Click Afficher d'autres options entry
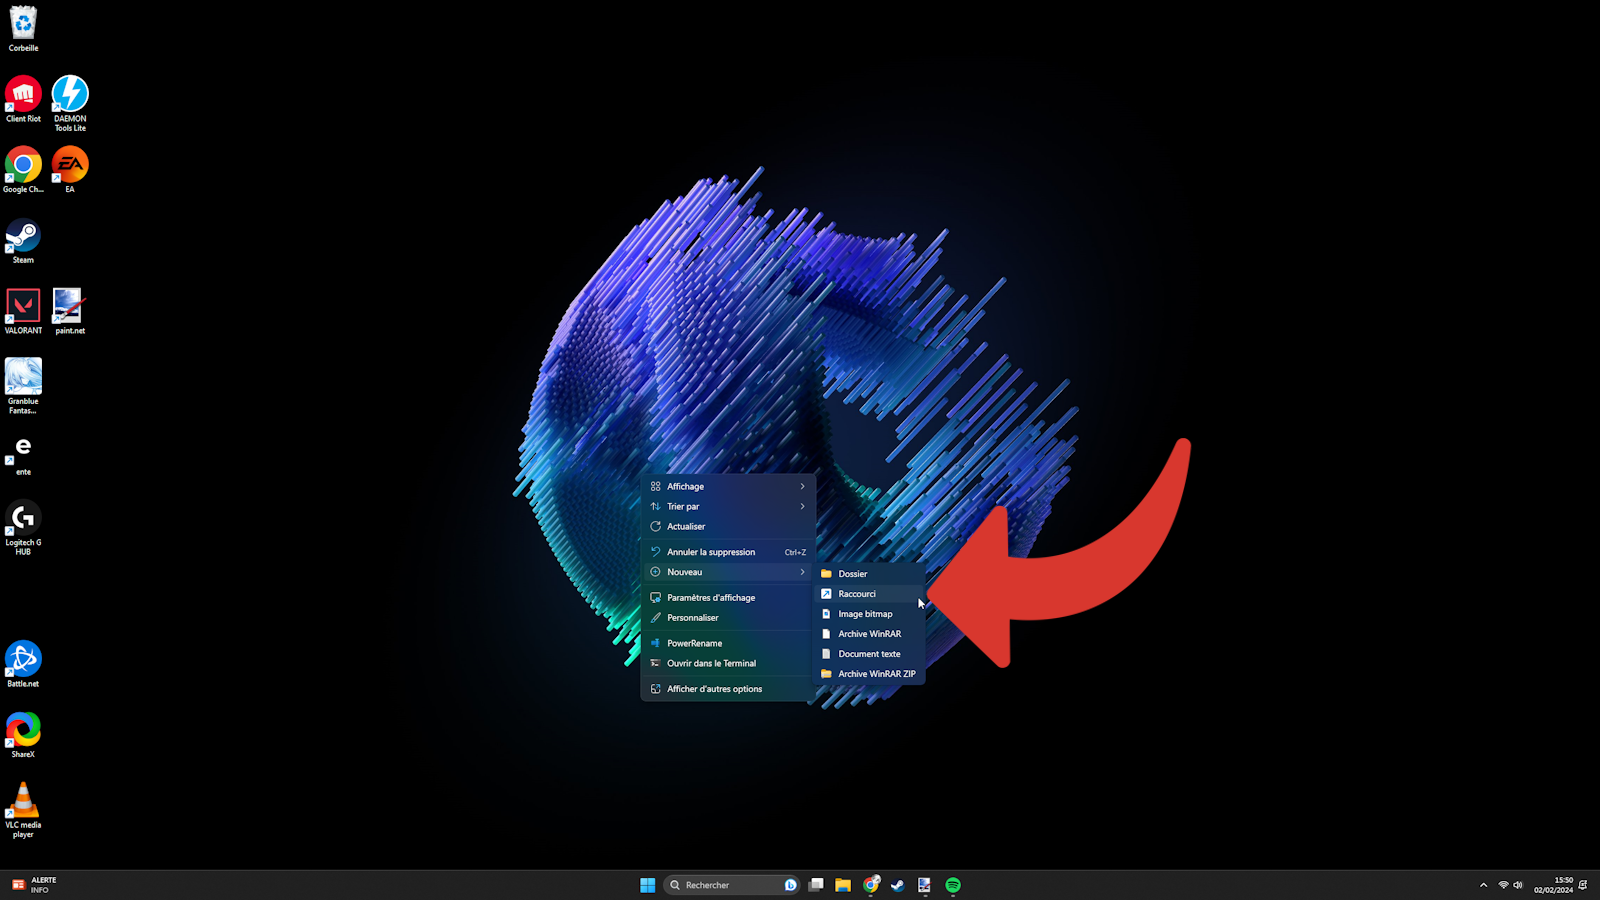The width and height of the screenshot is (1600, 900). pyautogui.click(x=714, y=689)
